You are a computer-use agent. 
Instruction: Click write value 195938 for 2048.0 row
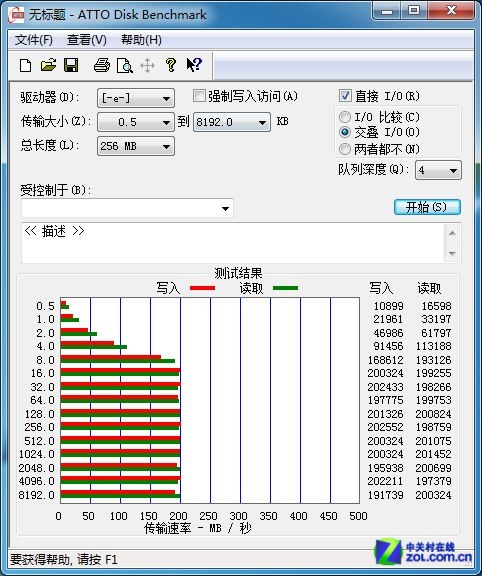(385, 468)
